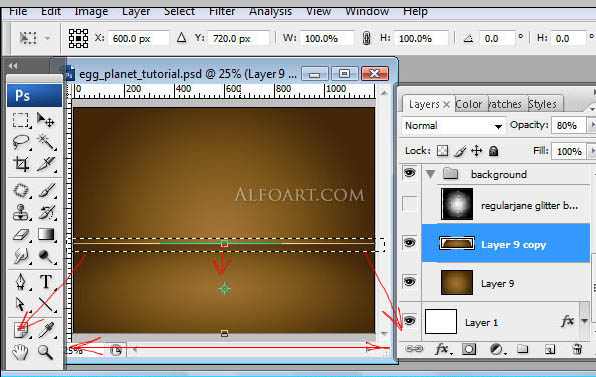Create a new group folder

coord(523,349)
